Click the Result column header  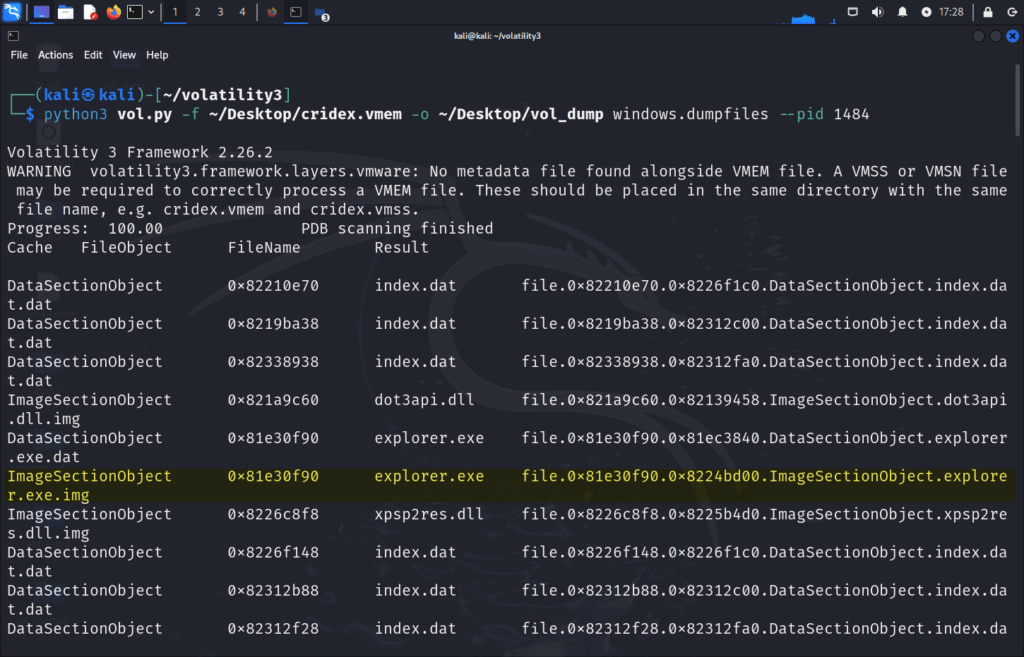pos(402,248)
